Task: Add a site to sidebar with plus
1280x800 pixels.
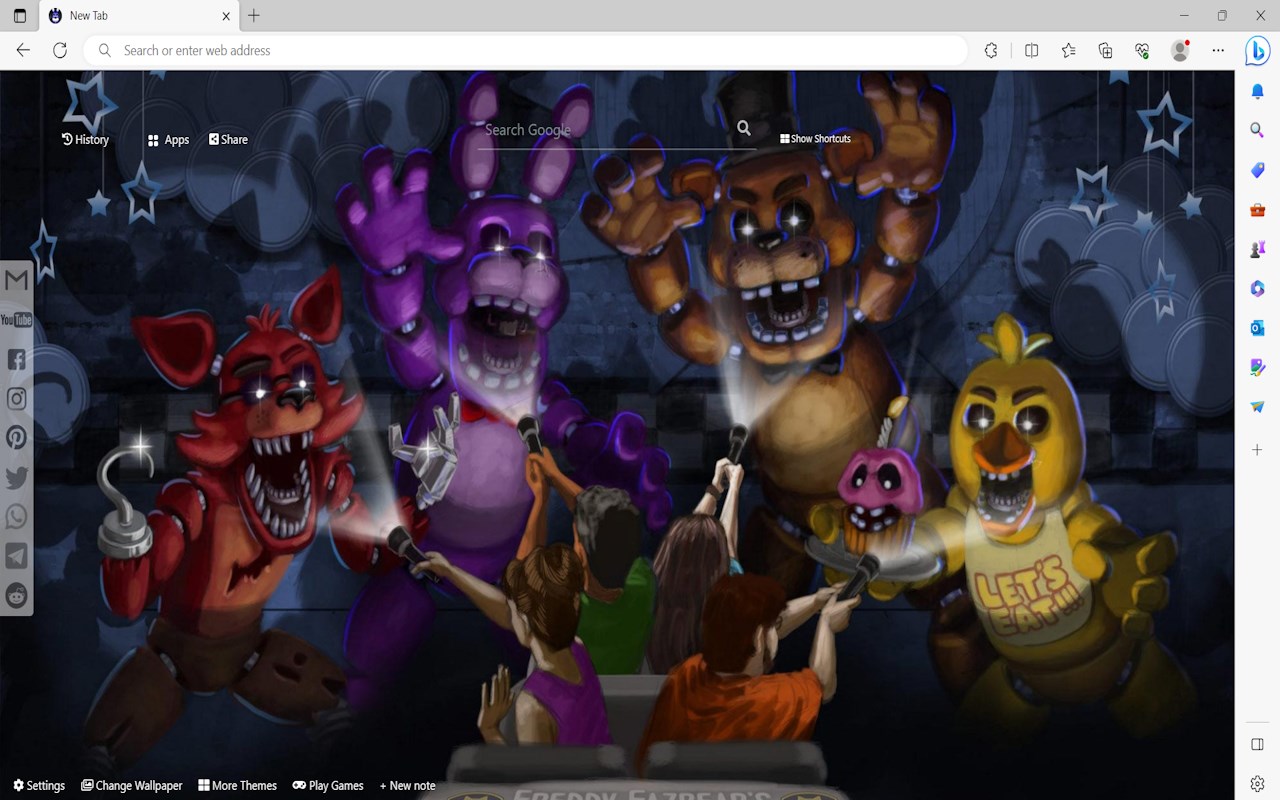Action: coord(1258,450)
